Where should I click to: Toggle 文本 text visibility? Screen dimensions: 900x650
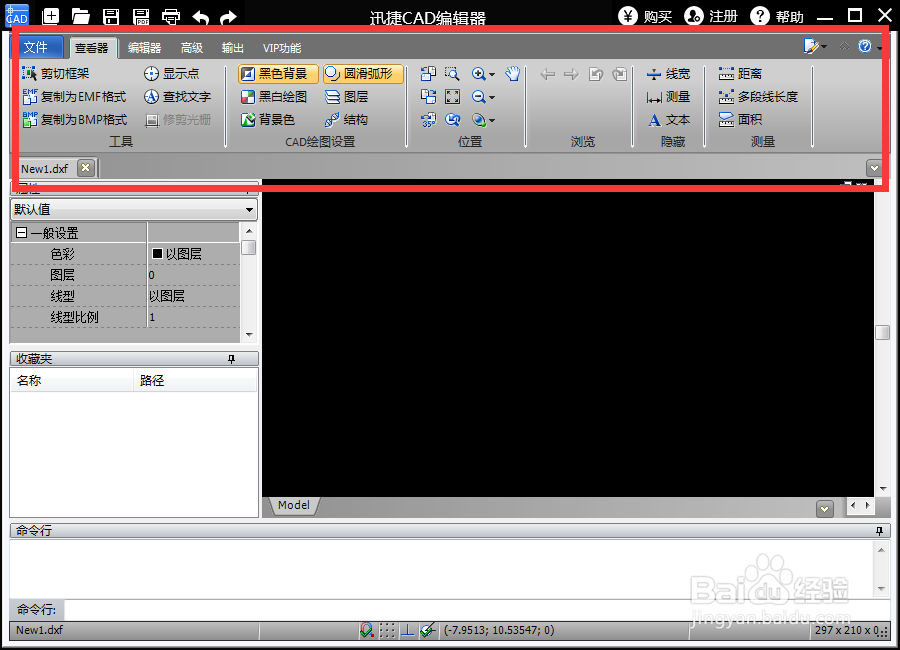click(x=668, y=119)
